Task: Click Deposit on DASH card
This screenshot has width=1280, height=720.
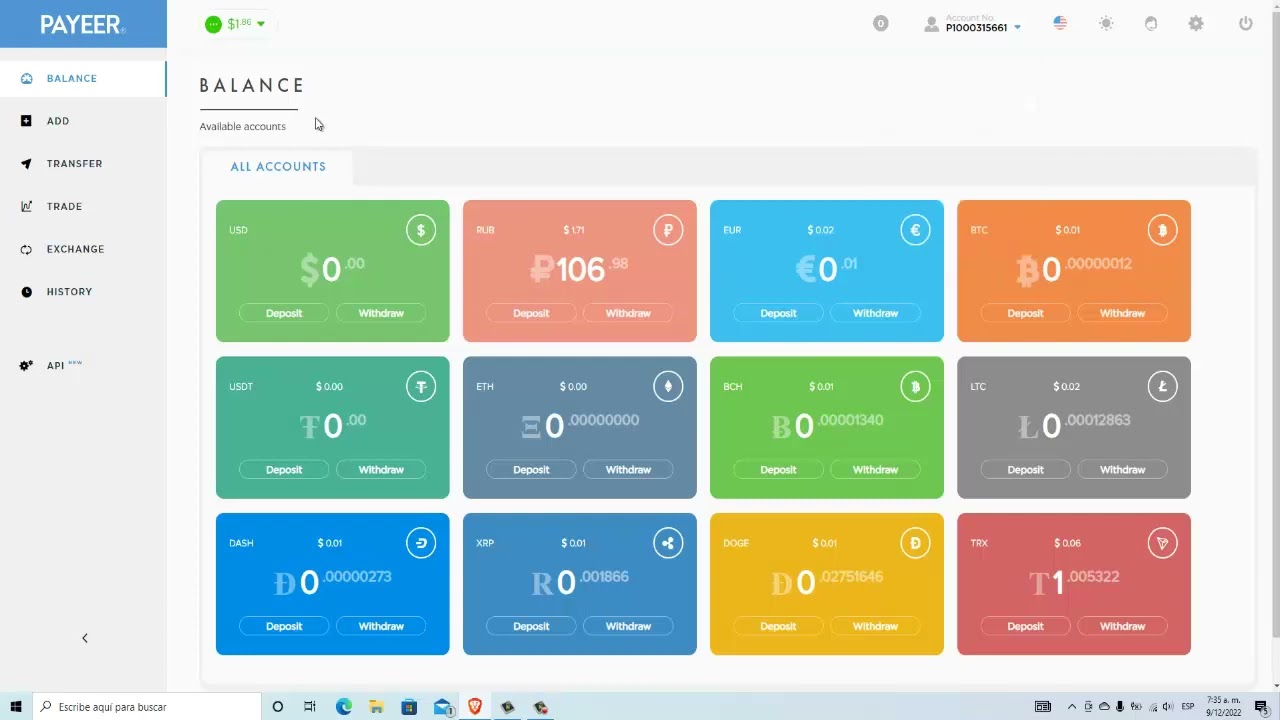Action: click(284, 626)
